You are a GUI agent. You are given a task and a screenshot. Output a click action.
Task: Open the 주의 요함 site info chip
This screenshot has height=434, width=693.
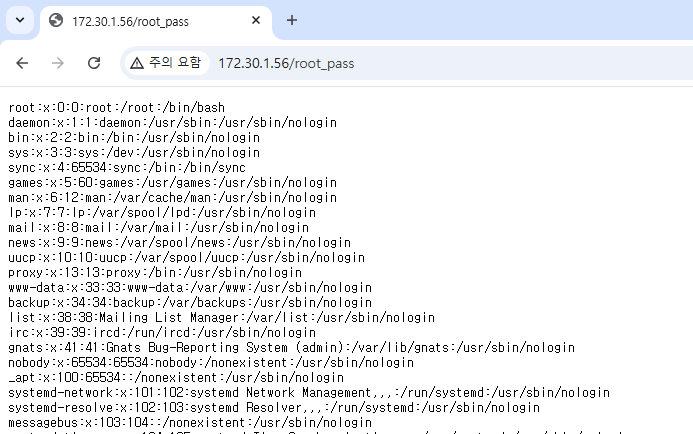[165, 63]
